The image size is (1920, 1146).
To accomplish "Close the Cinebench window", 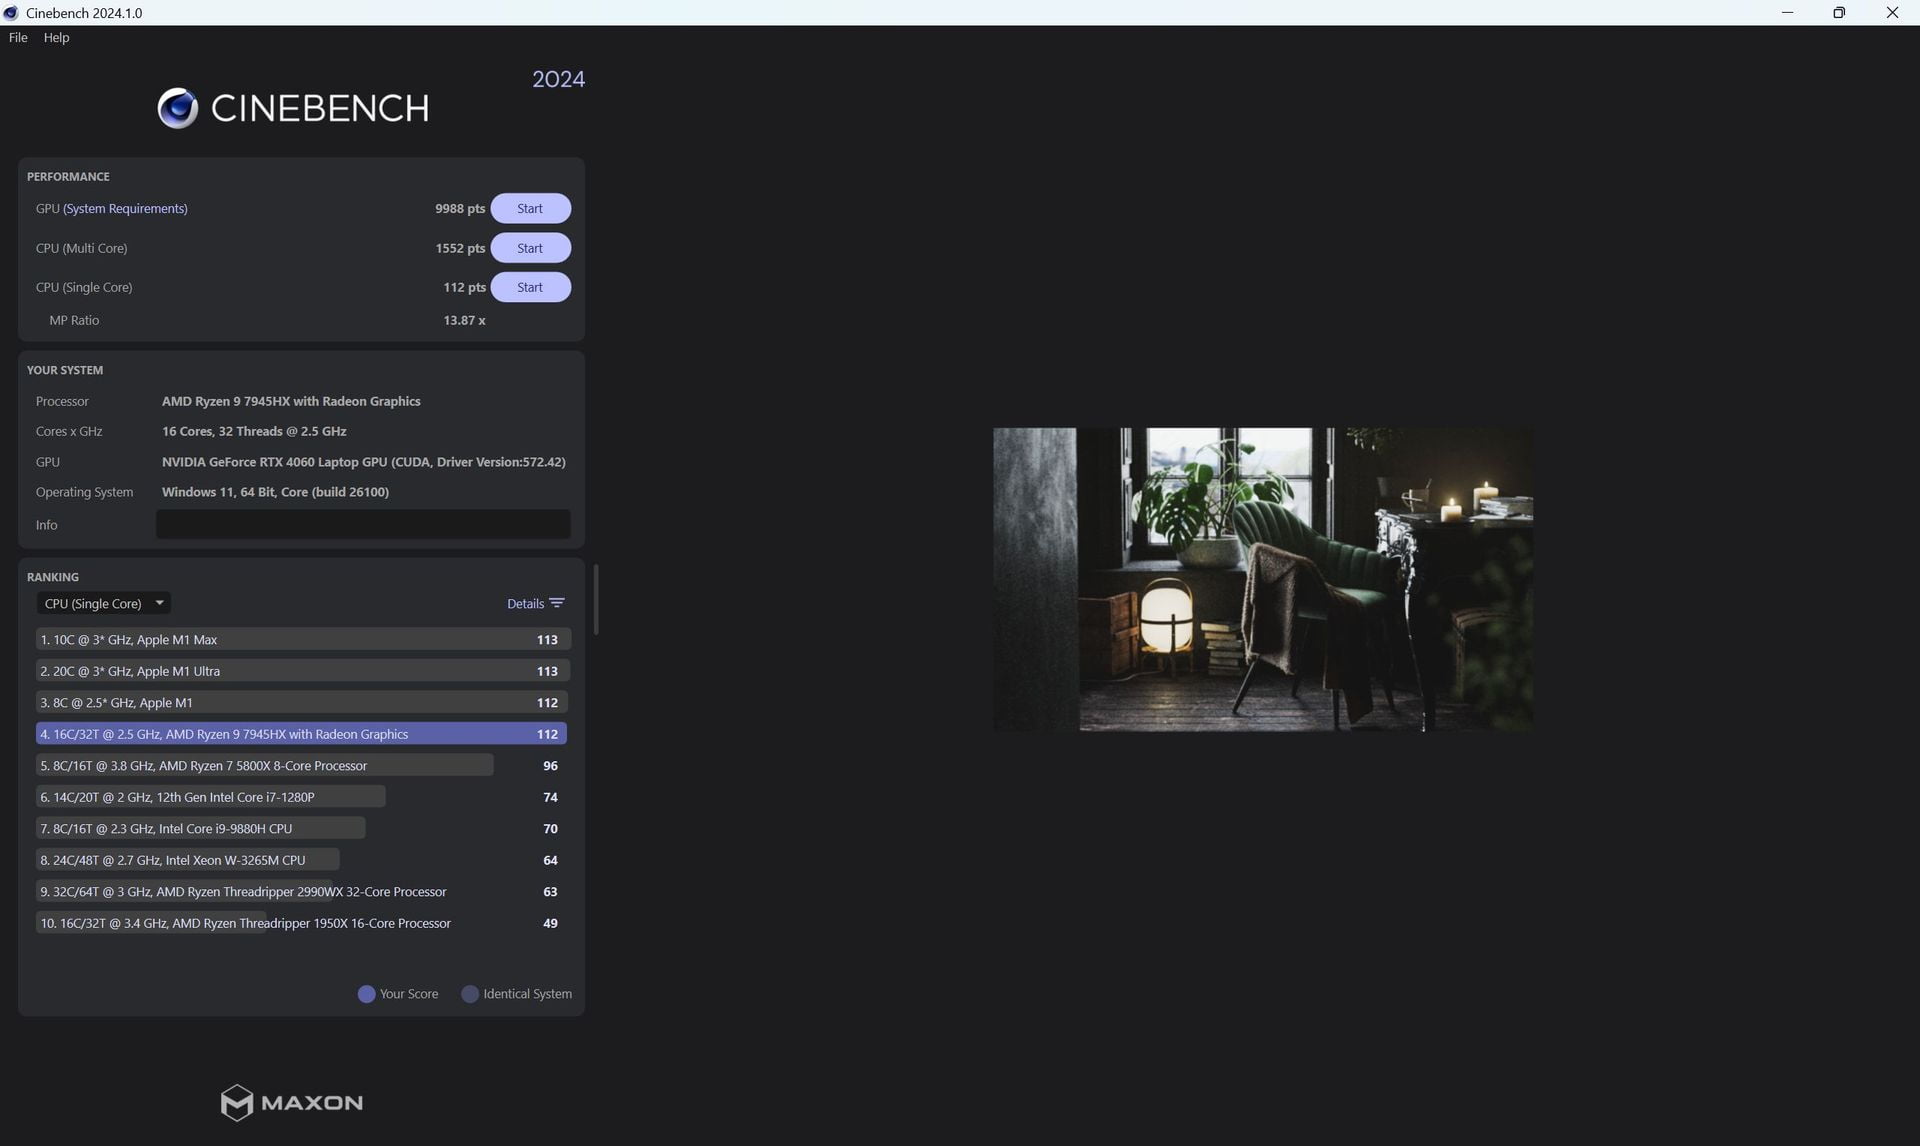I will 1892,13.
